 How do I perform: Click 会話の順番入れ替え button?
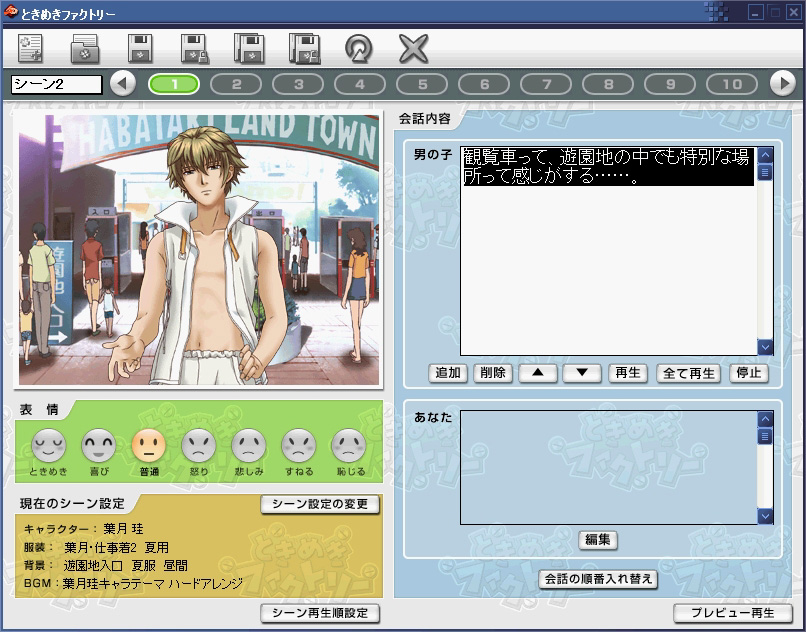pos(598,579)
